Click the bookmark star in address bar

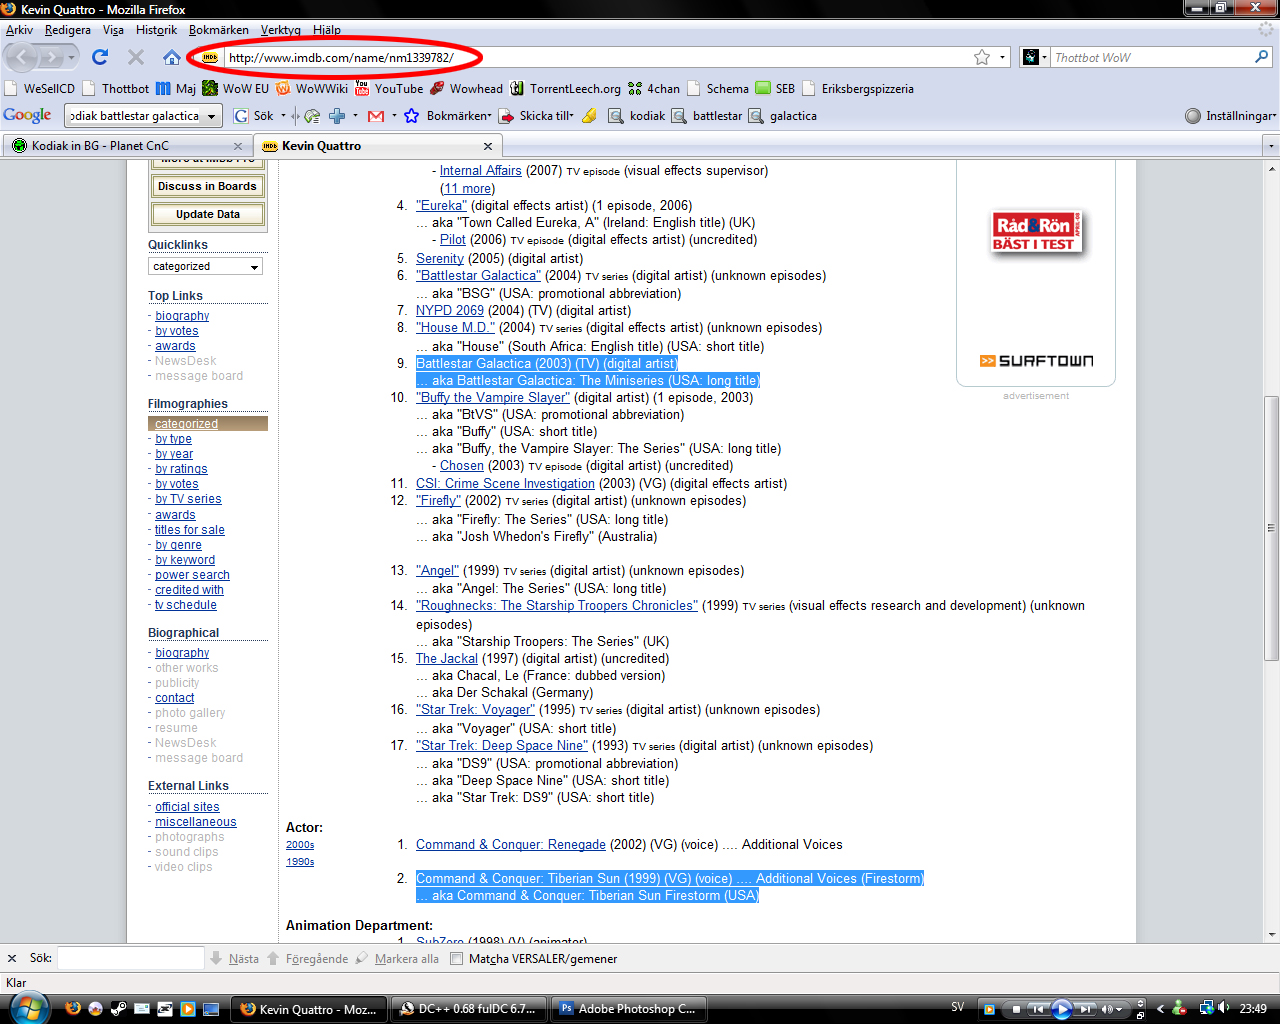coord(982,57)
